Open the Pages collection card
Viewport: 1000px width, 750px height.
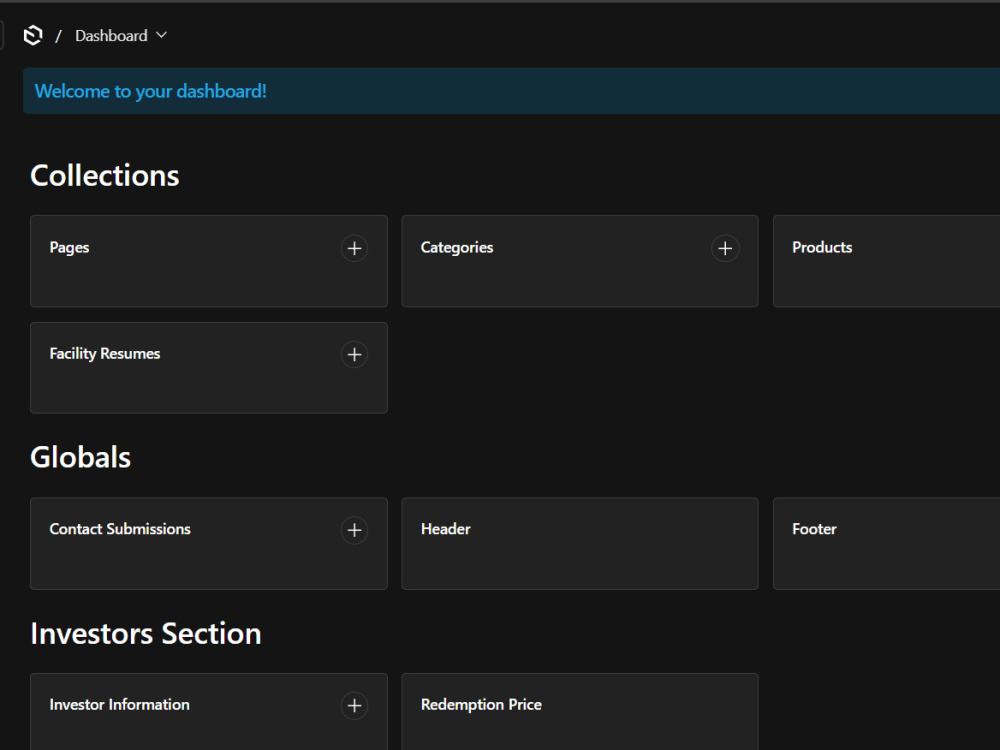[209, 261]
